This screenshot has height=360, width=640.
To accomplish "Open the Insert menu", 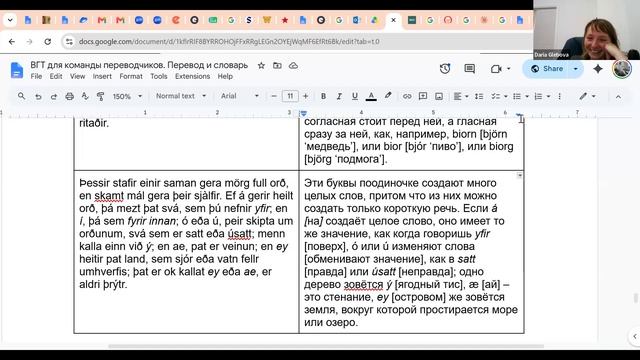I will (102, 76).
